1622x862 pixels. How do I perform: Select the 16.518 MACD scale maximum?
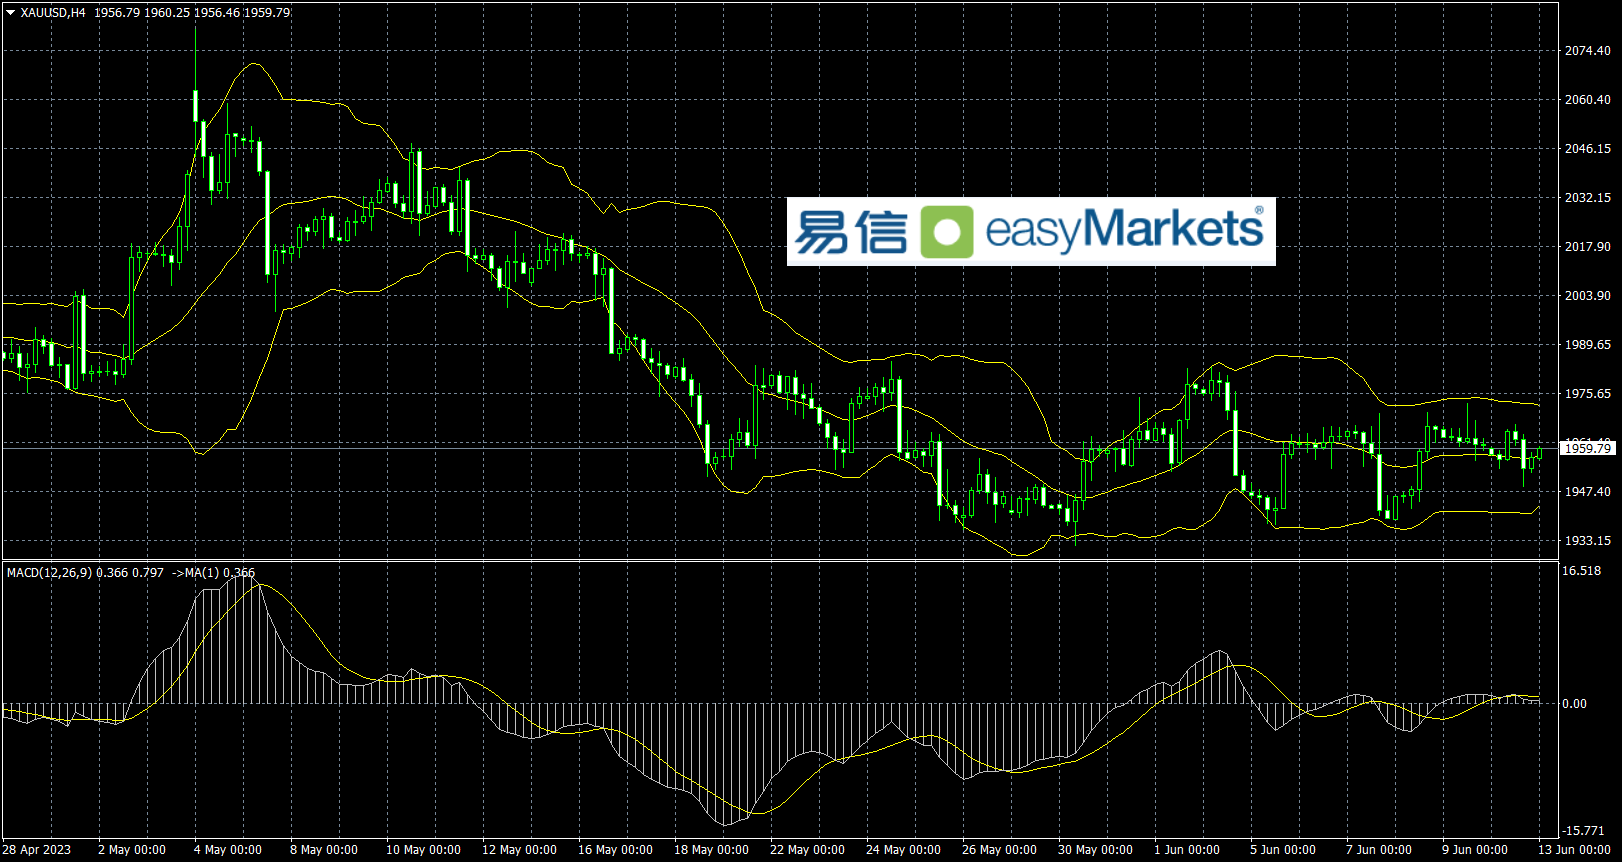(x=1582, y=571)
